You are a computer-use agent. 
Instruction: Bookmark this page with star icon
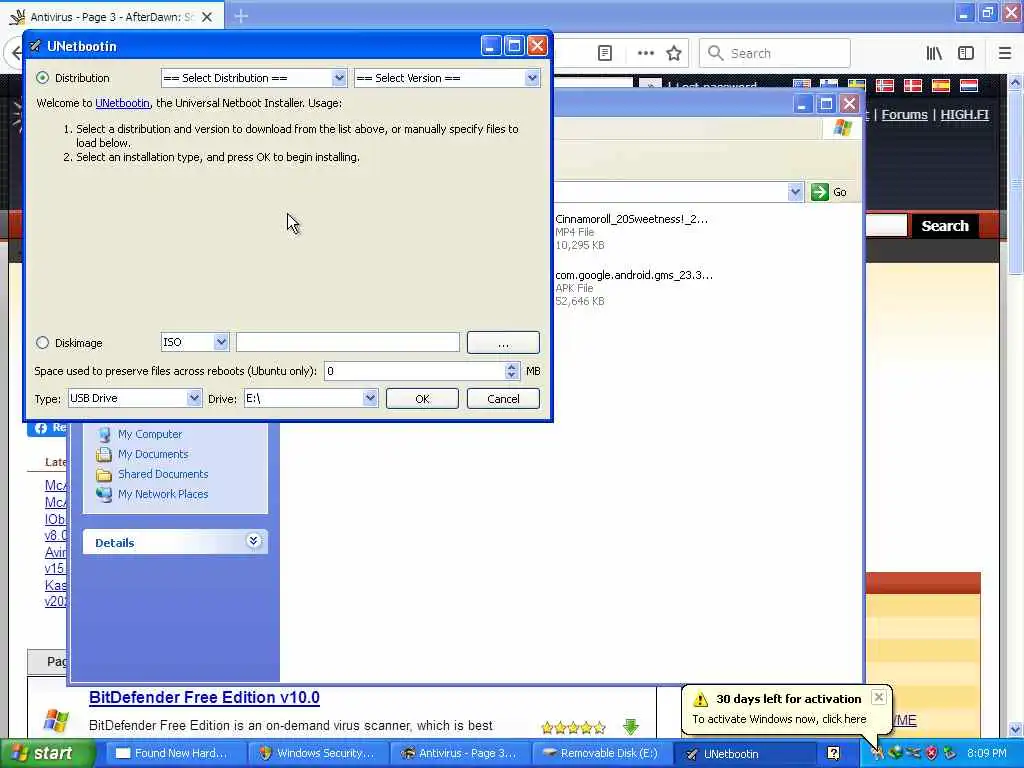(x=674, y=53)
